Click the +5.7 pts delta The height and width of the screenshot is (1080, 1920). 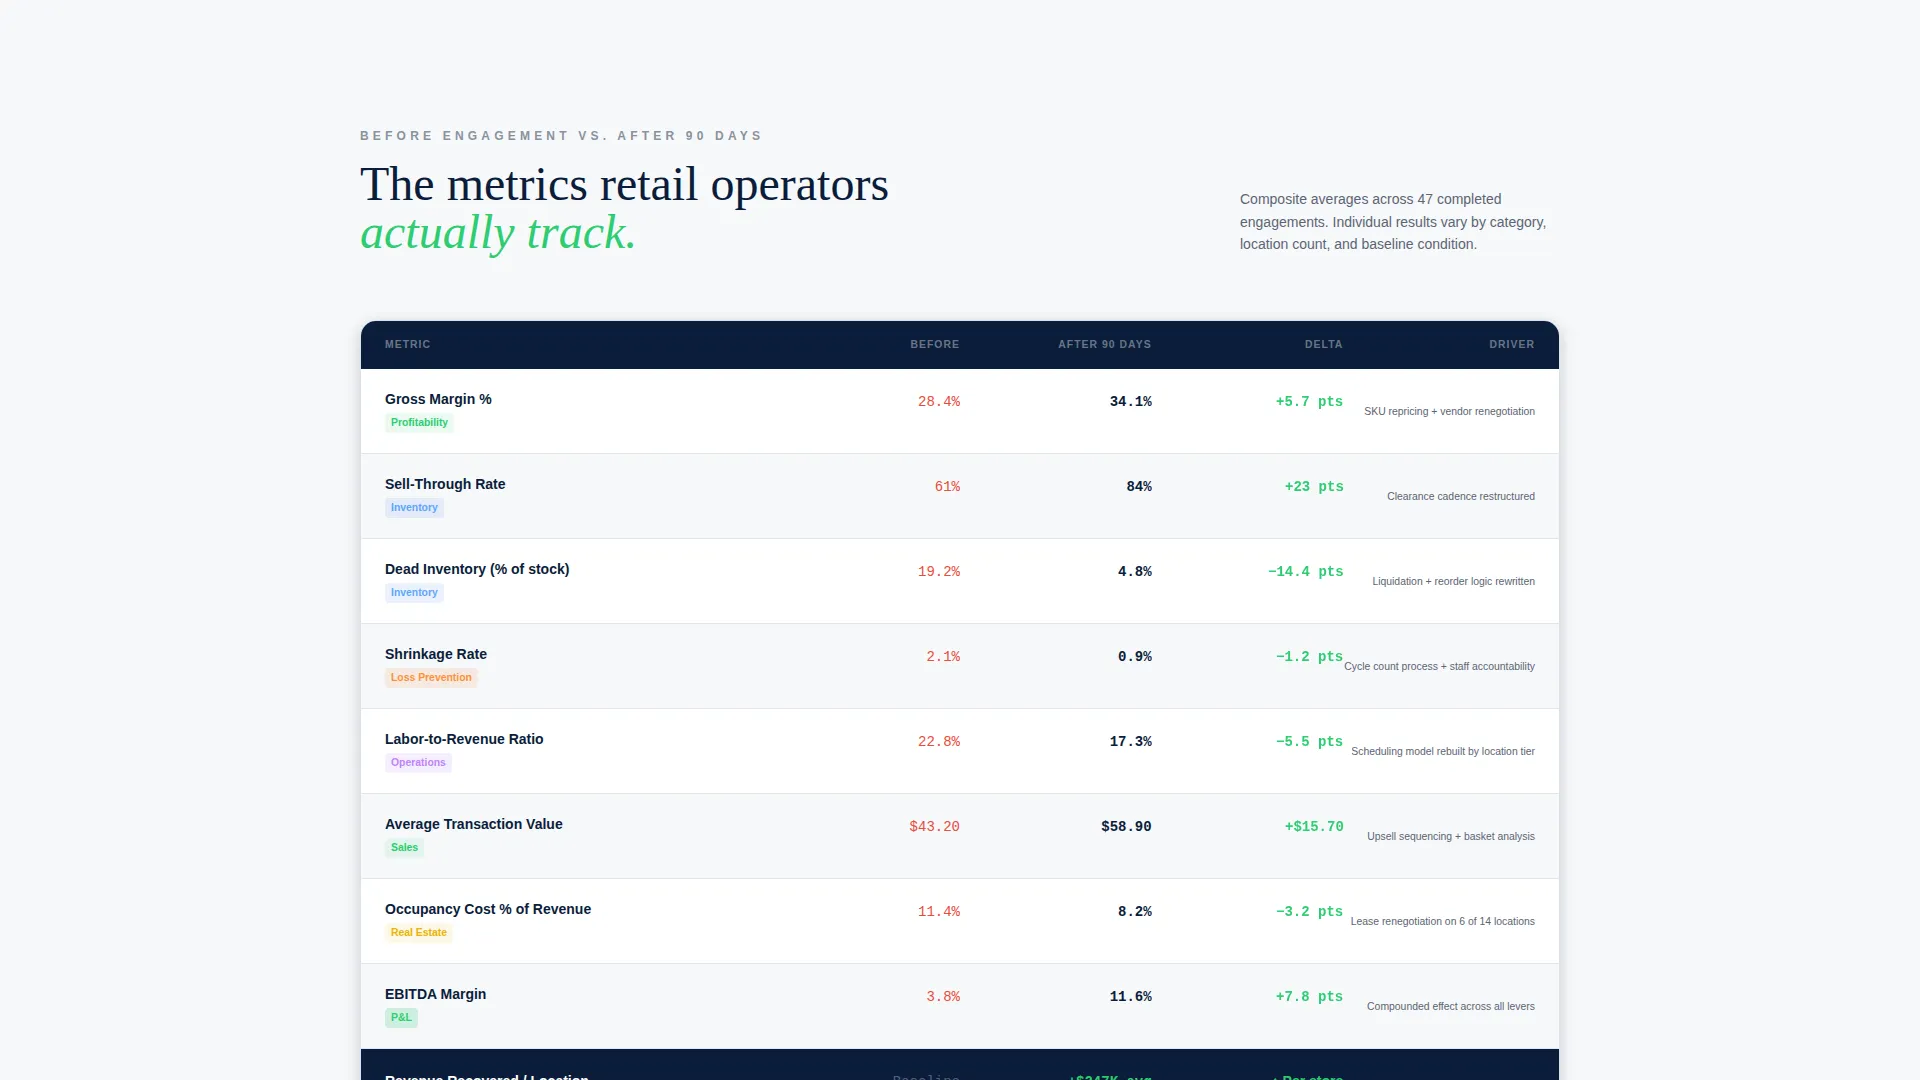coord(1309,402)
